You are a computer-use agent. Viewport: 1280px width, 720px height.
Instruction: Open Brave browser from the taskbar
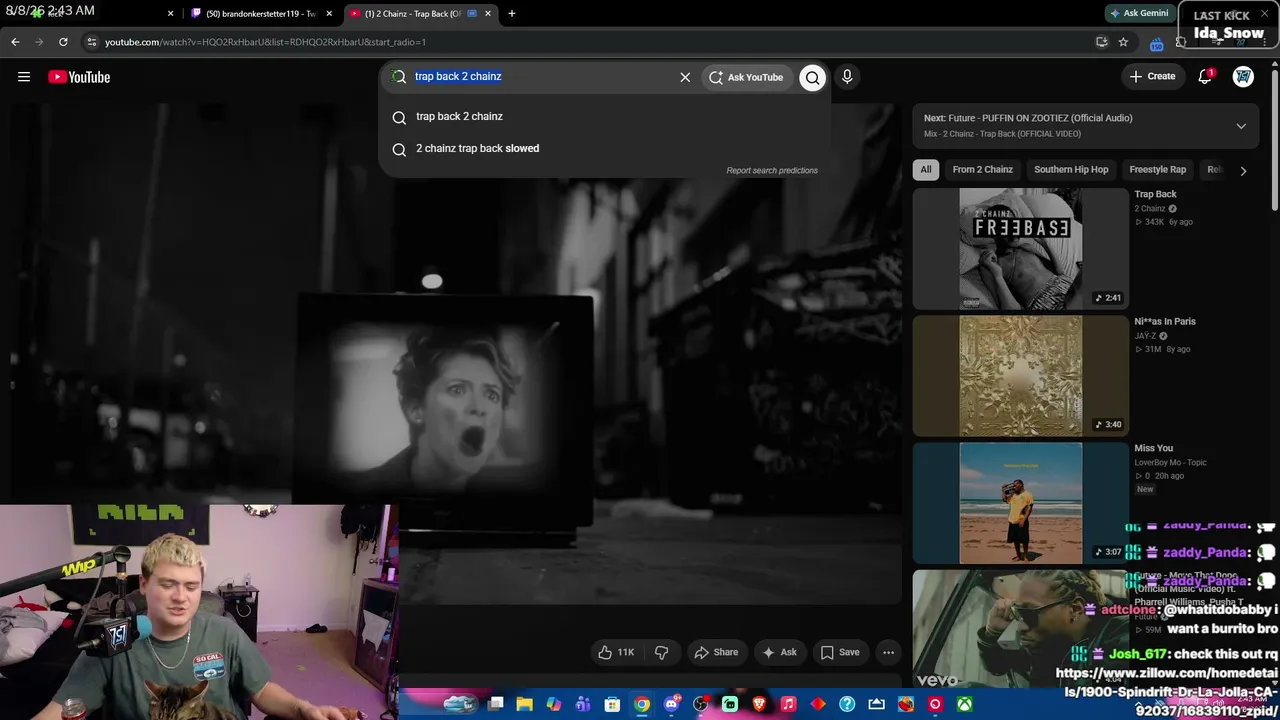(x=759, y=705)
